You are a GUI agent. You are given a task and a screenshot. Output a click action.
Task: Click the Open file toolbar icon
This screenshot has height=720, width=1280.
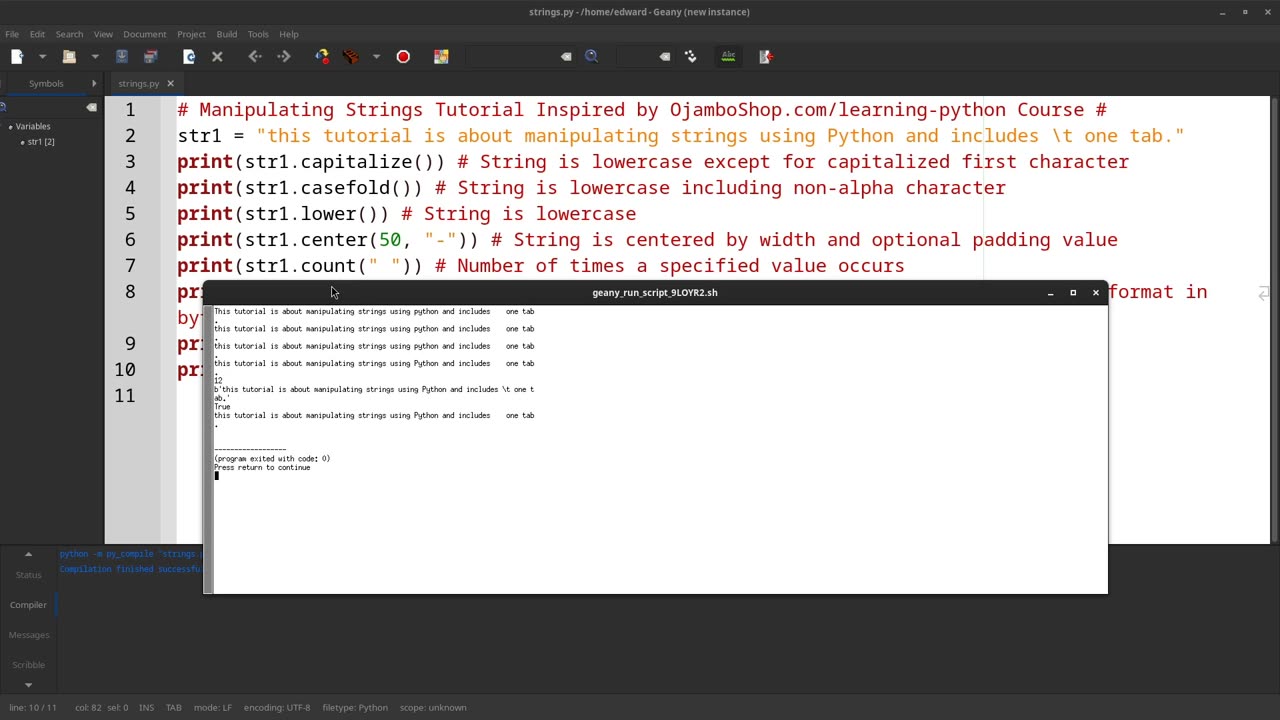click(69, 57)
